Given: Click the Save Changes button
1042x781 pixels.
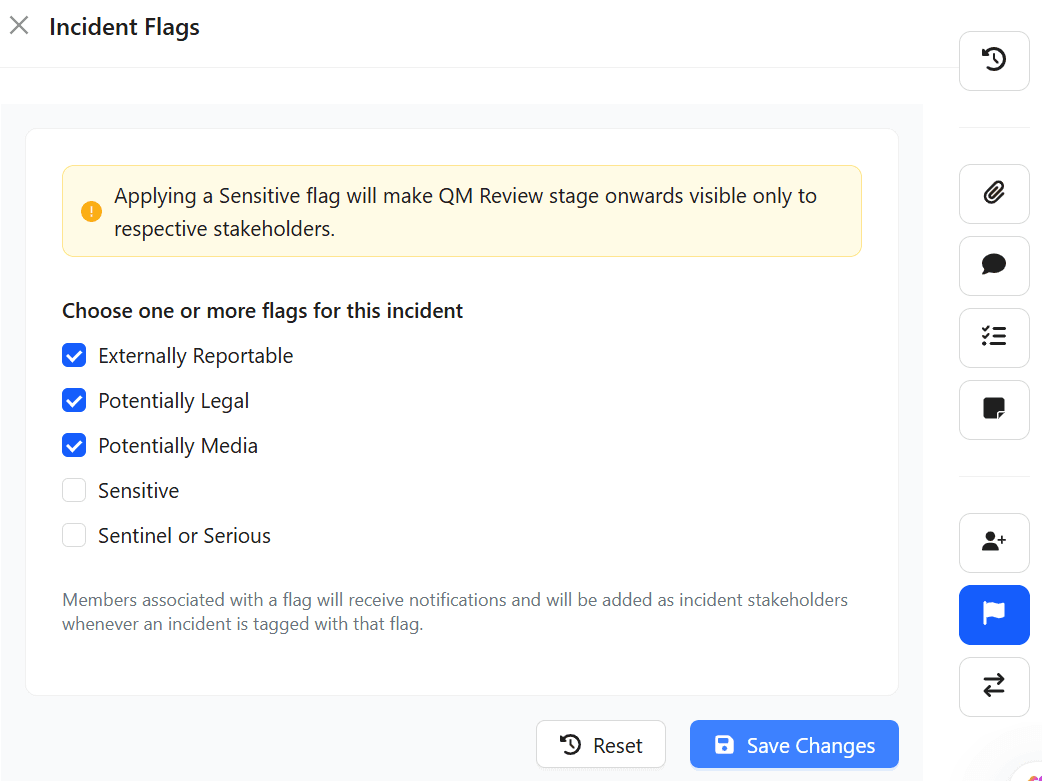Looking at the screenshot, I should (793, 744).
